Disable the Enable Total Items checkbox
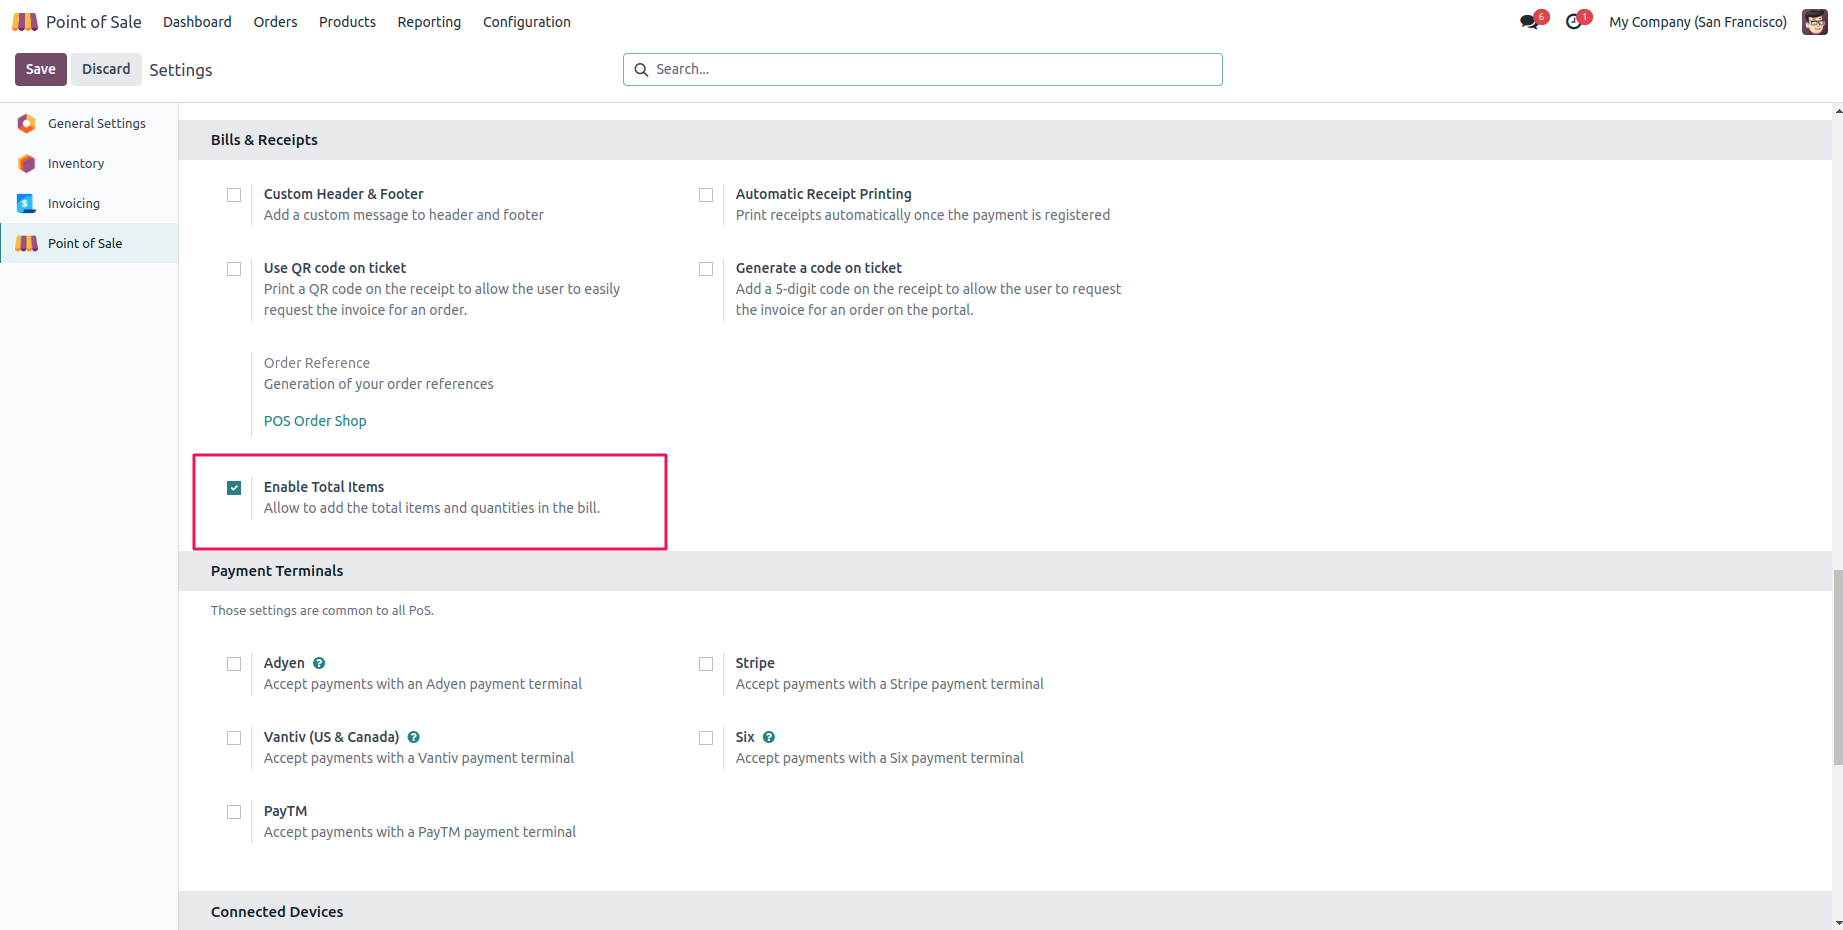 (x=234, y=488)
